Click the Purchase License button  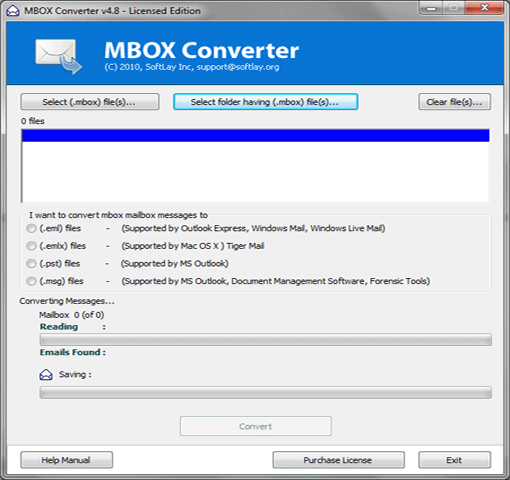(x=338, y=460)
